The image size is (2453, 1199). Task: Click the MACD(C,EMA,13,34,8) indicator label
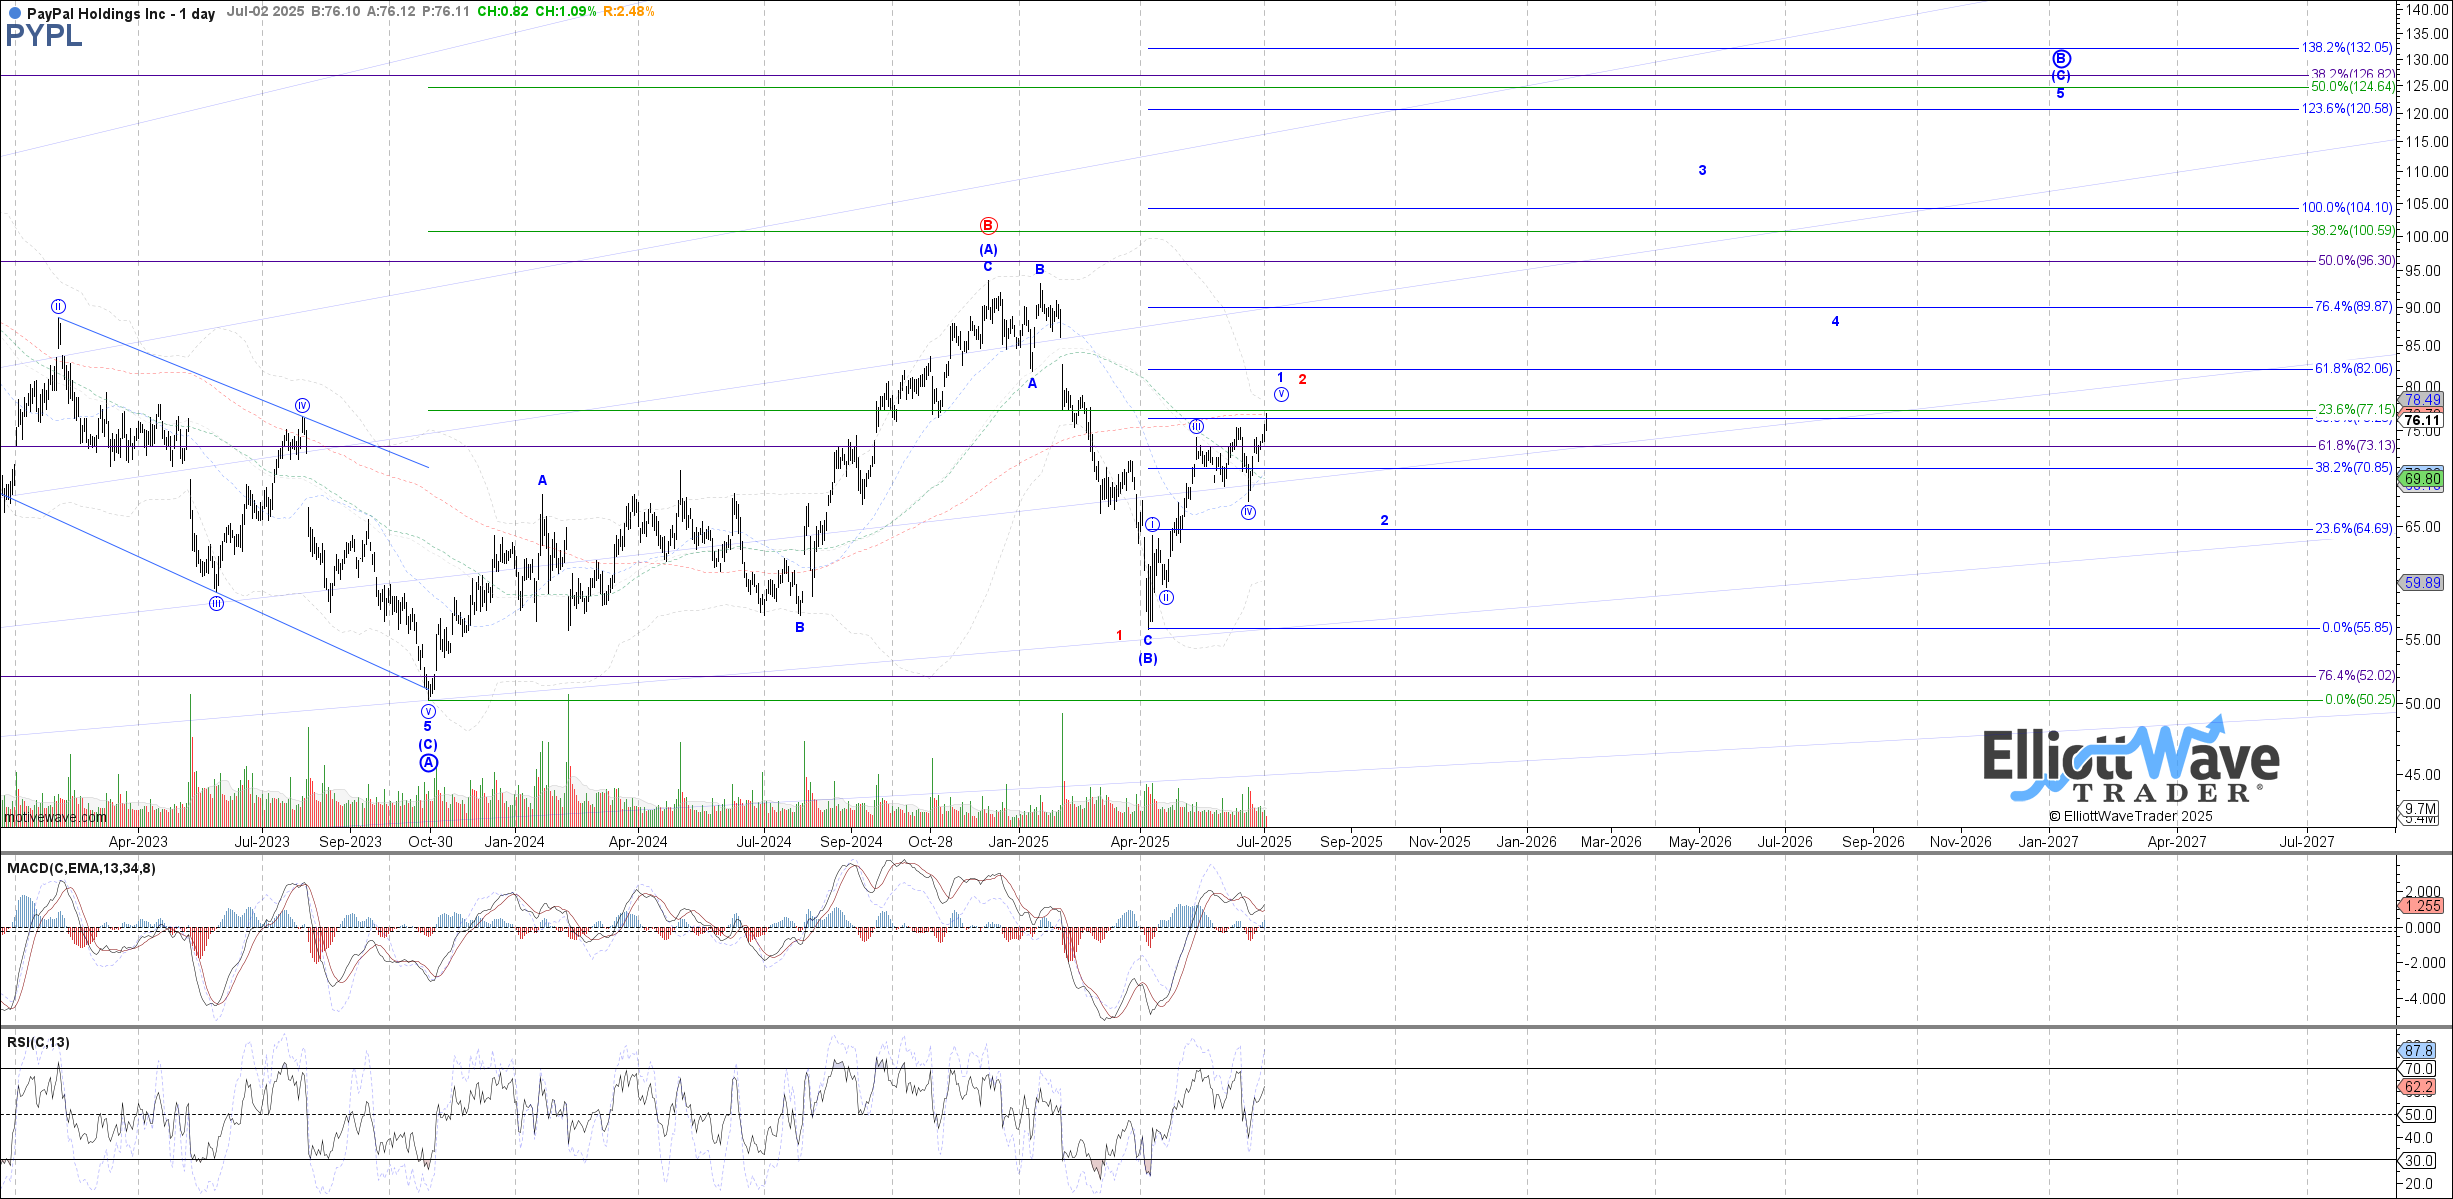tap(81, 868)
